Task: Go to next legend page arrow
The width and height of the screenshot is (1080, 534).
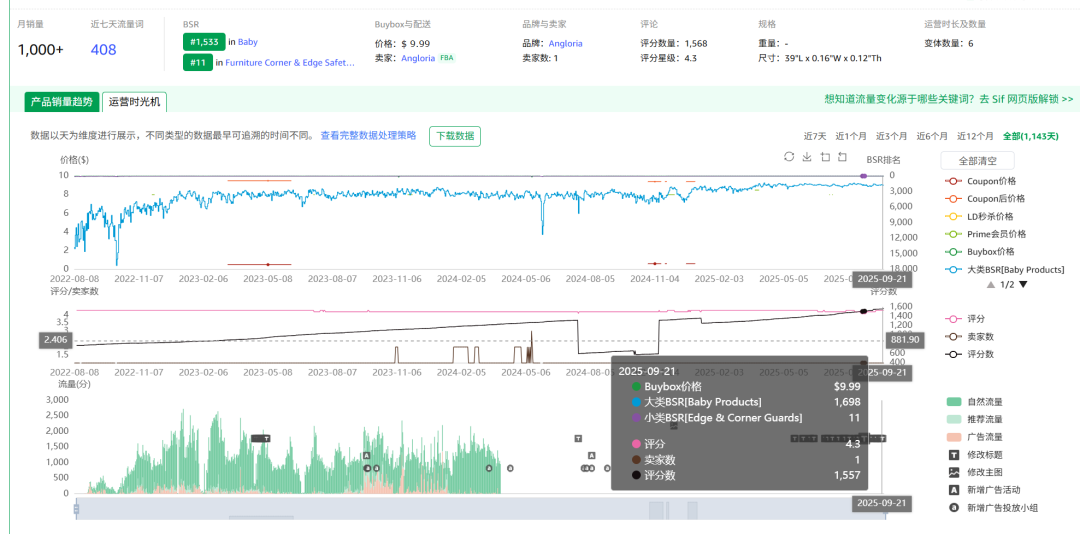Action: click(x=1022, y=285)
